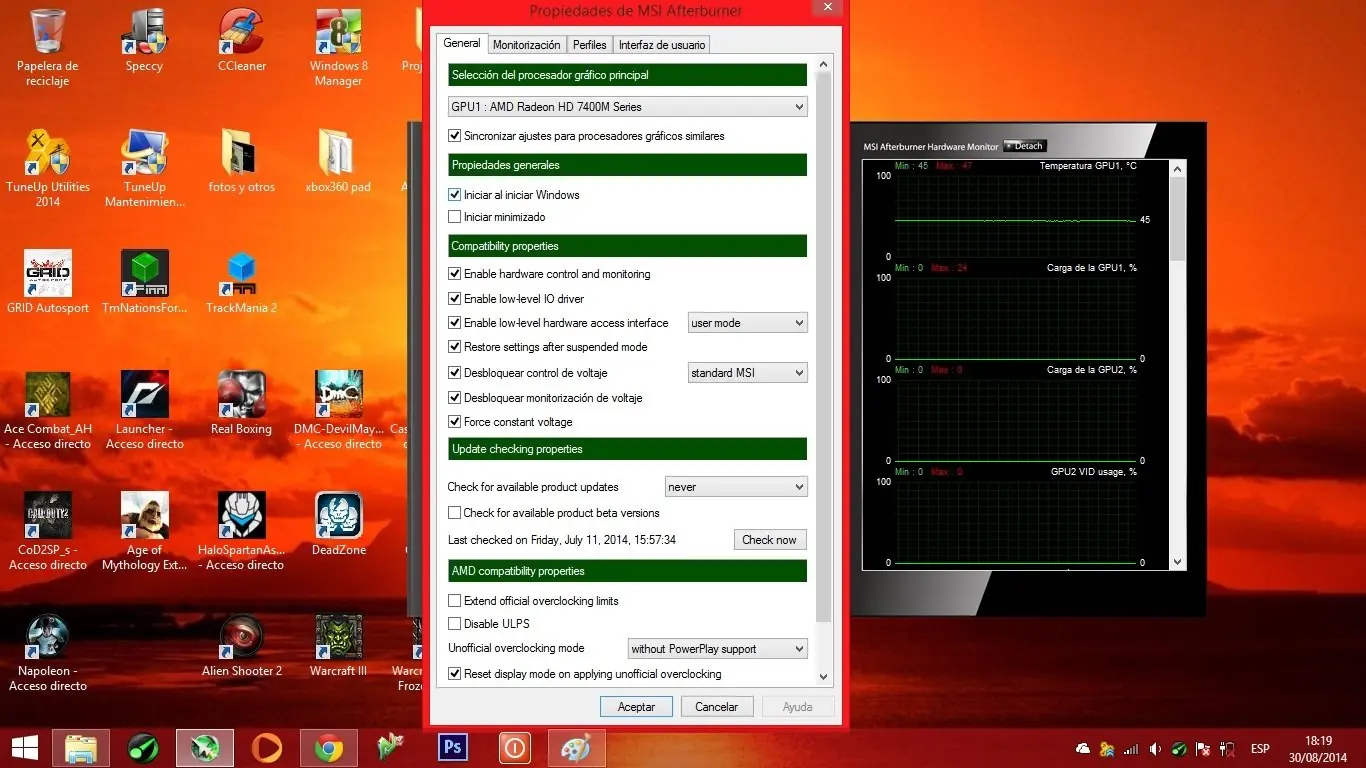Uncheck 'Desbloquear monitorización de voltaje'
Screen dimensions: 1366x768
pyautogui.click(x=455, y=398)
